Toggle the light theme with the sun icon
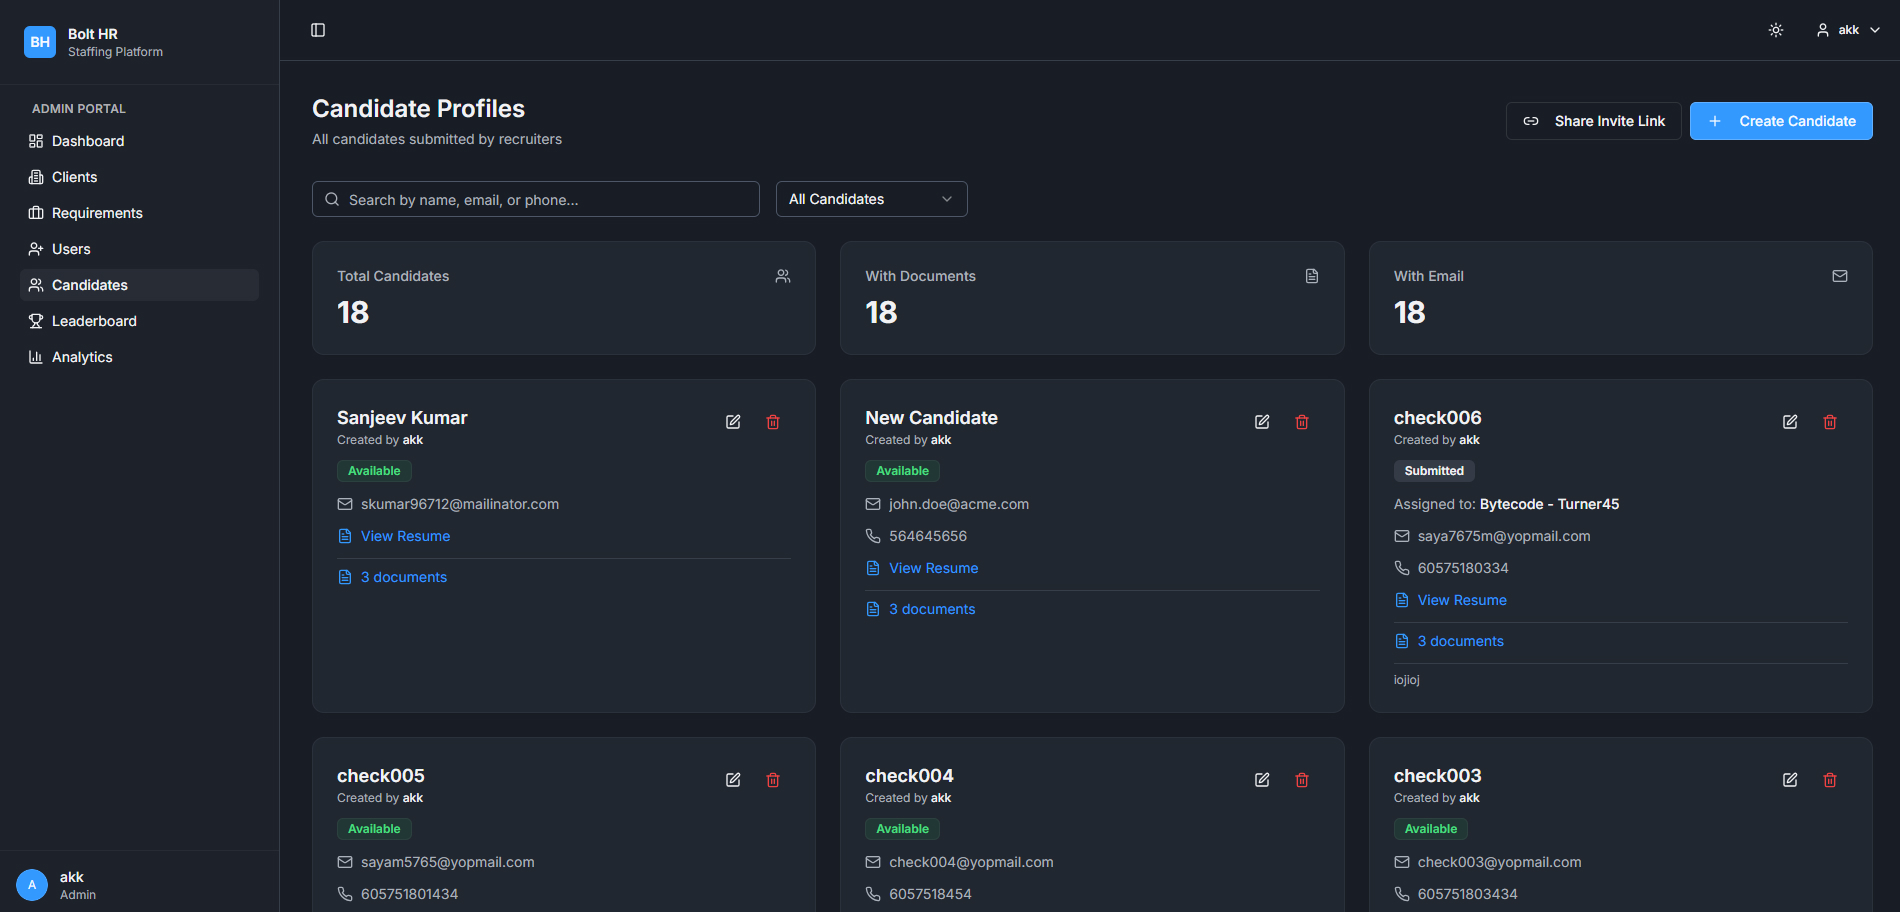Screen dimensions: 1900x912 click(x=1775, y=30)
